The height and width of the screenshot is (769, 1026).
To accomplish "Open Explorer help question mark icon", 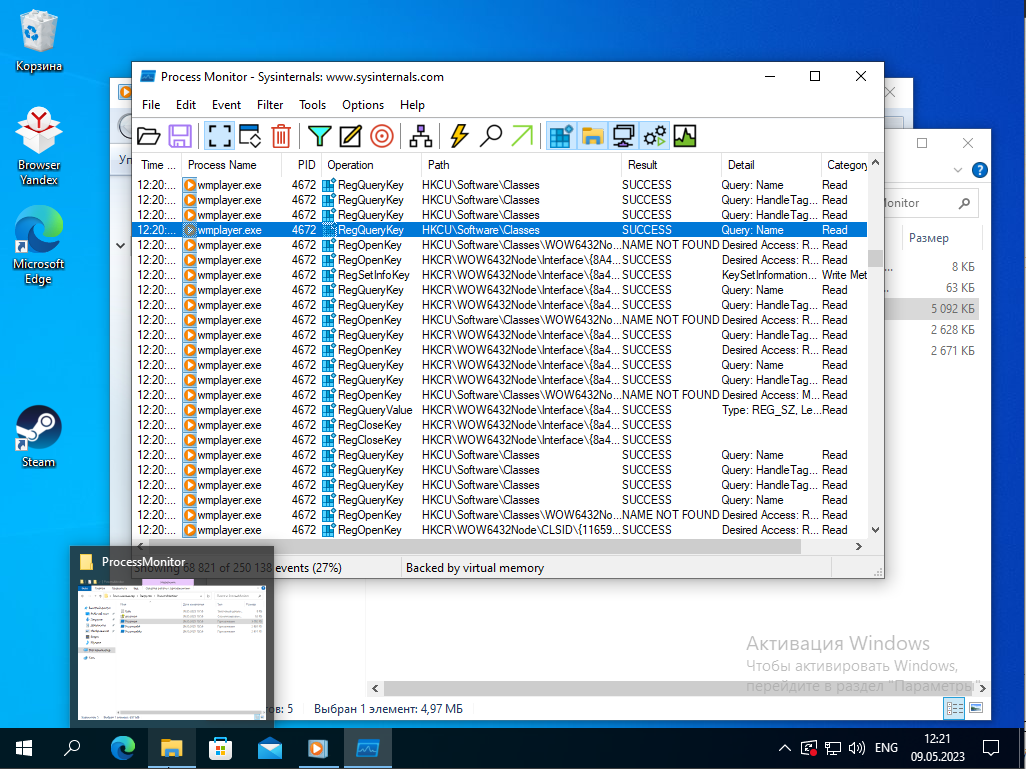I will click(980, 170).
